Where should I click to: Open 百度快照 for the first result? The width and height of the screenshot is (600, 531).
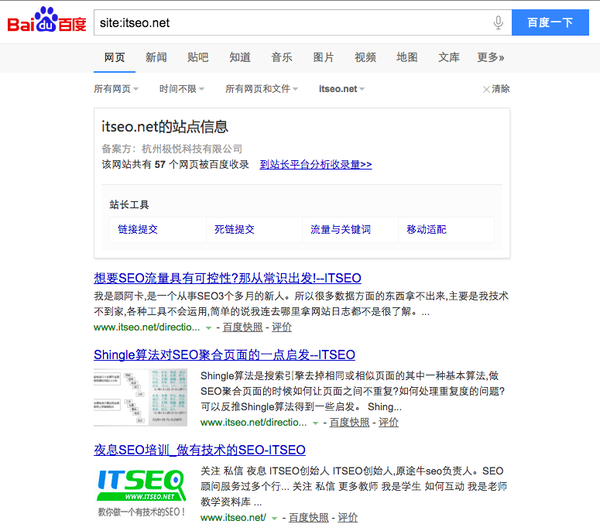[x=243, y=327]
